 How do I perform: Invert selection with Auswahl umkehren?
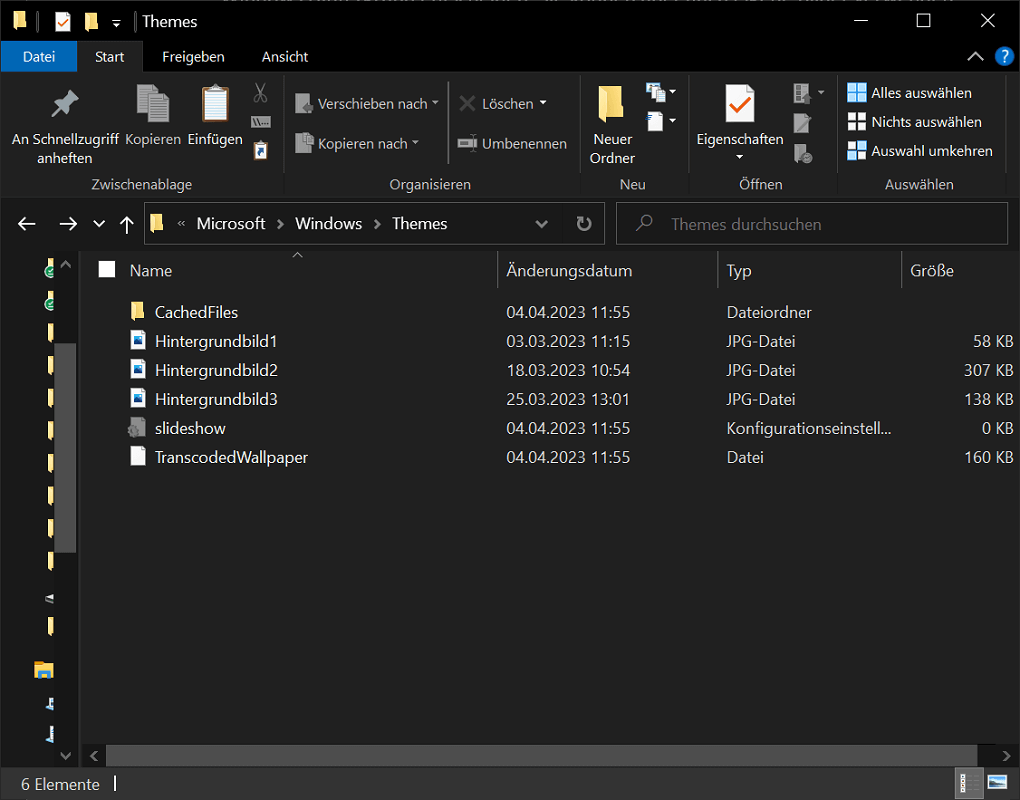(x=920, y=151)
